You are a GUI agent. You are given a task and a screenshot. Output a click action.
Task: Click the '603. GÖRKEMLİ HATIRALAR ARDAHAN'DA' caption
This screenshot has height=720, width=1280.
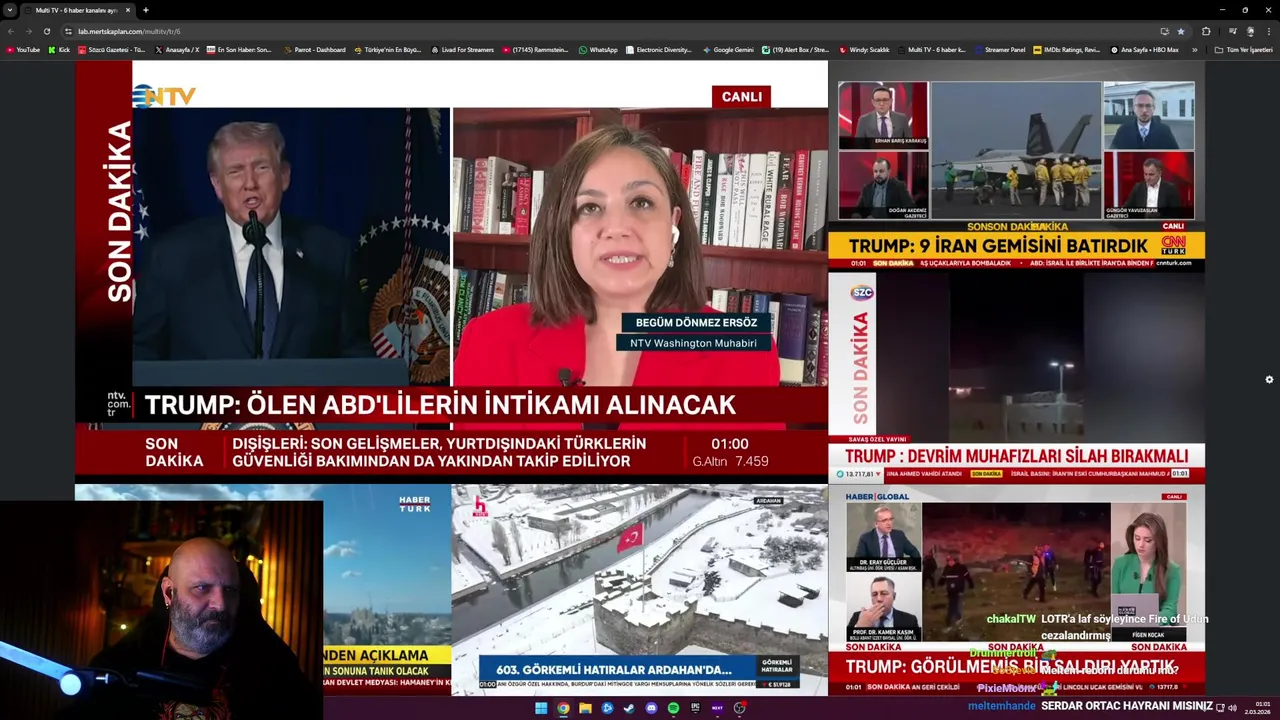[613, 669]
